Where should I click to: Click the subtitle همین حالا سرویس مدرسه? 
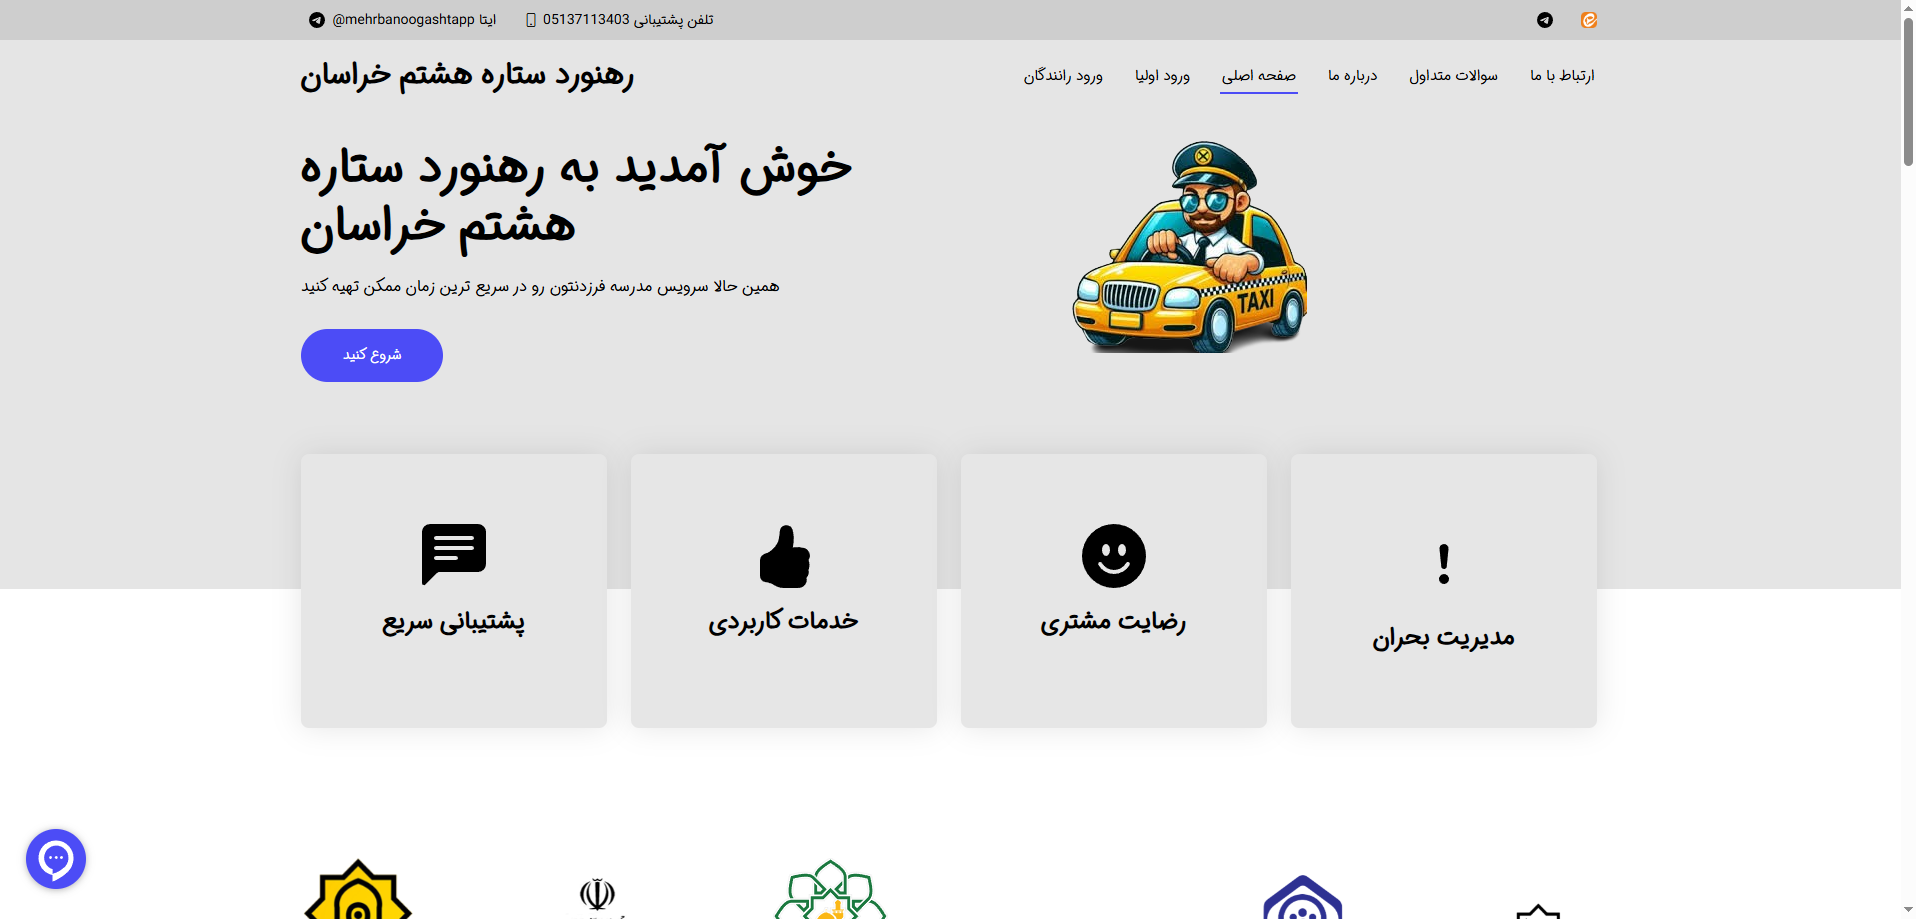pos(540,287)
